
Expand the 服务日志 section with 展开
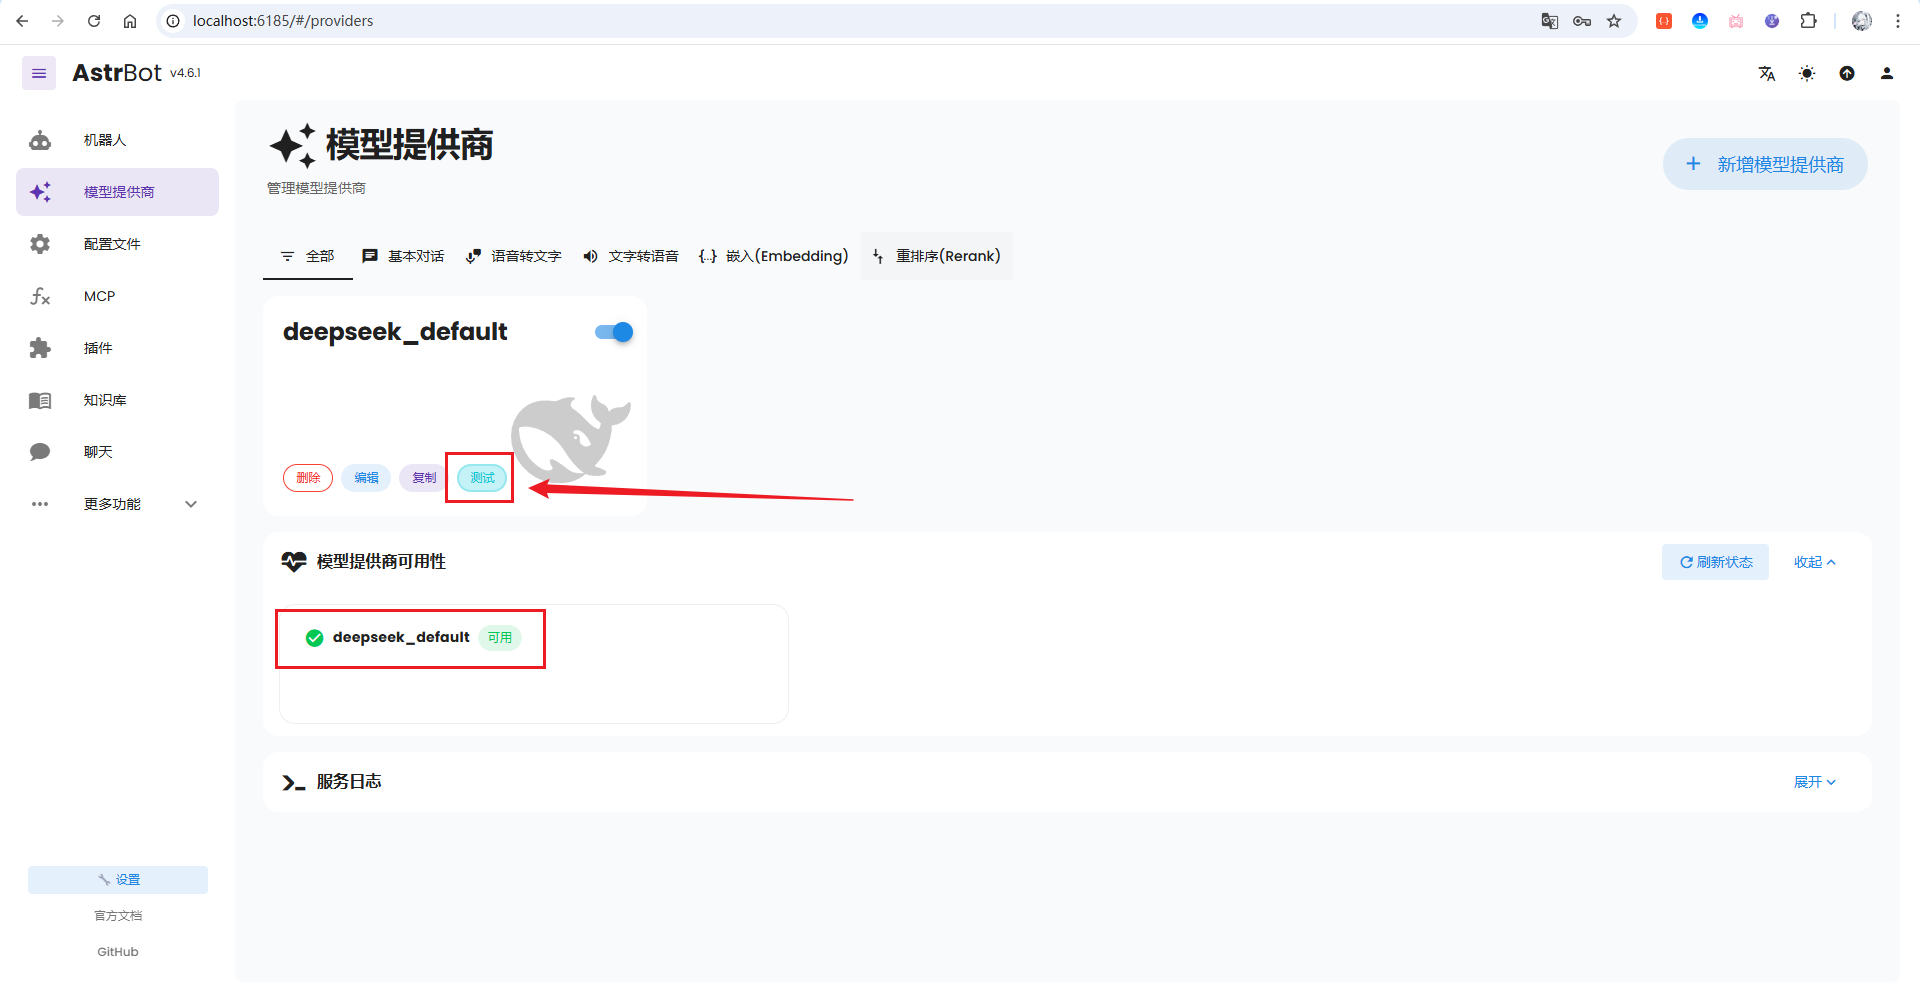click(x=1814, y=782)
